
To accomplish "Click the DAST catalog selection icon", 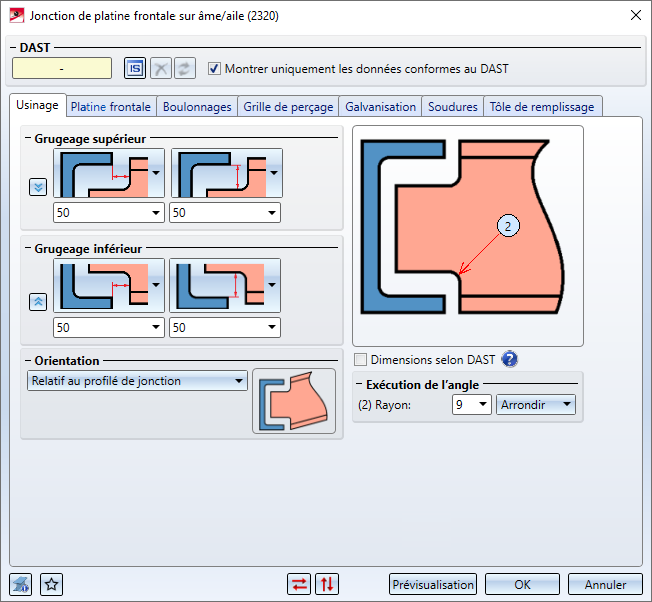I will coord(135,68).
